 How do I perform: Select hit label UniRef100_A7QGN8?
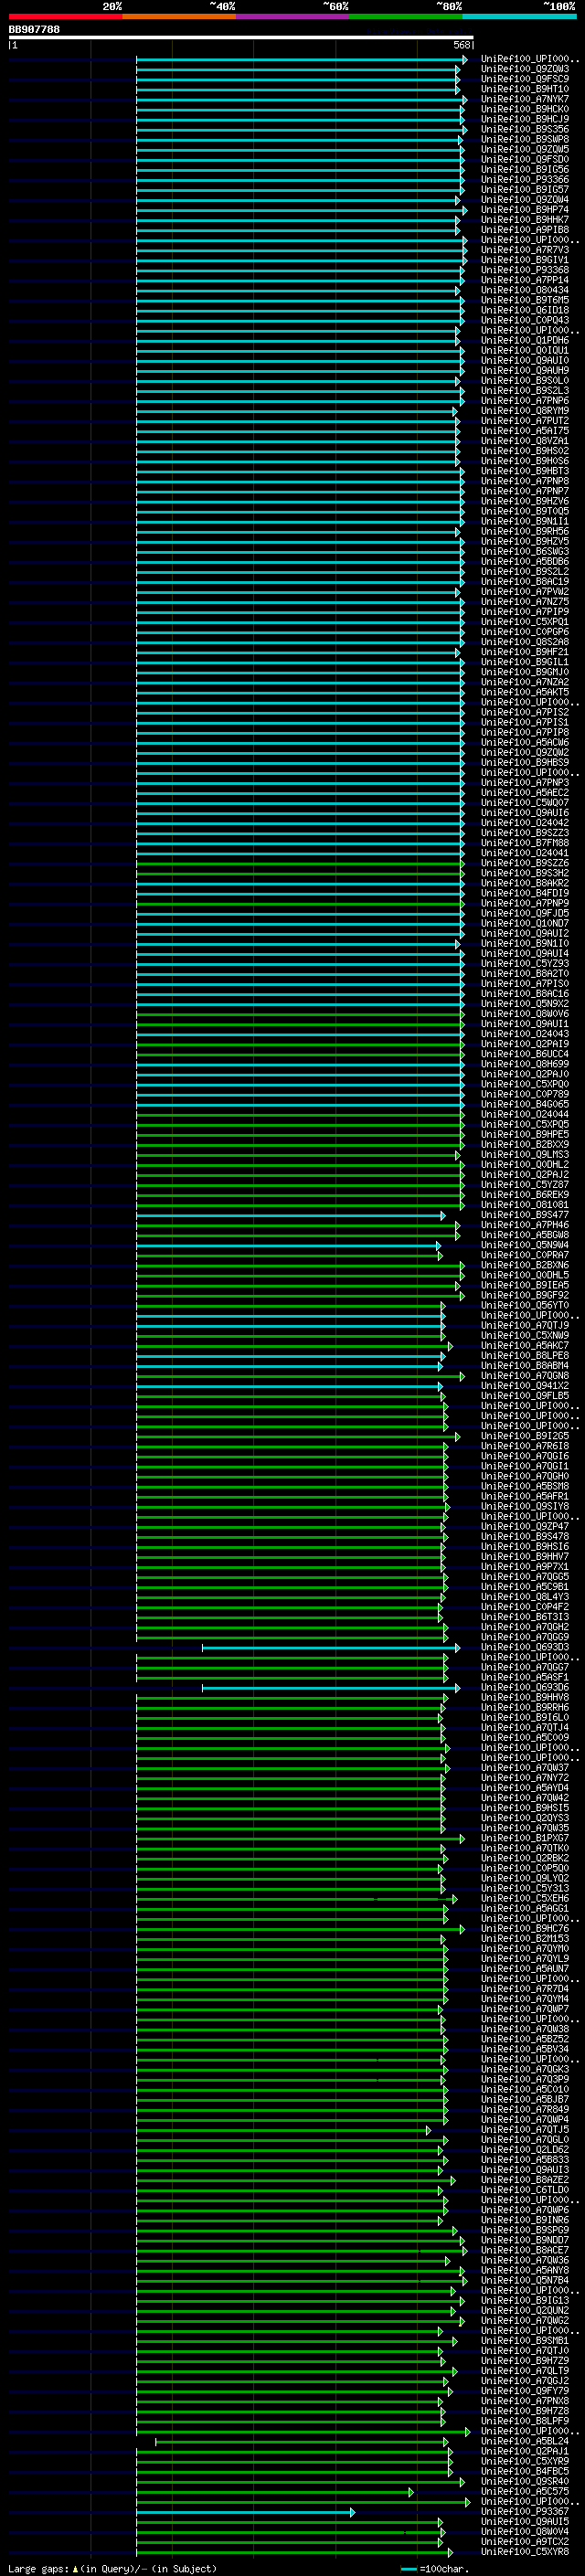click(525, 1376)
